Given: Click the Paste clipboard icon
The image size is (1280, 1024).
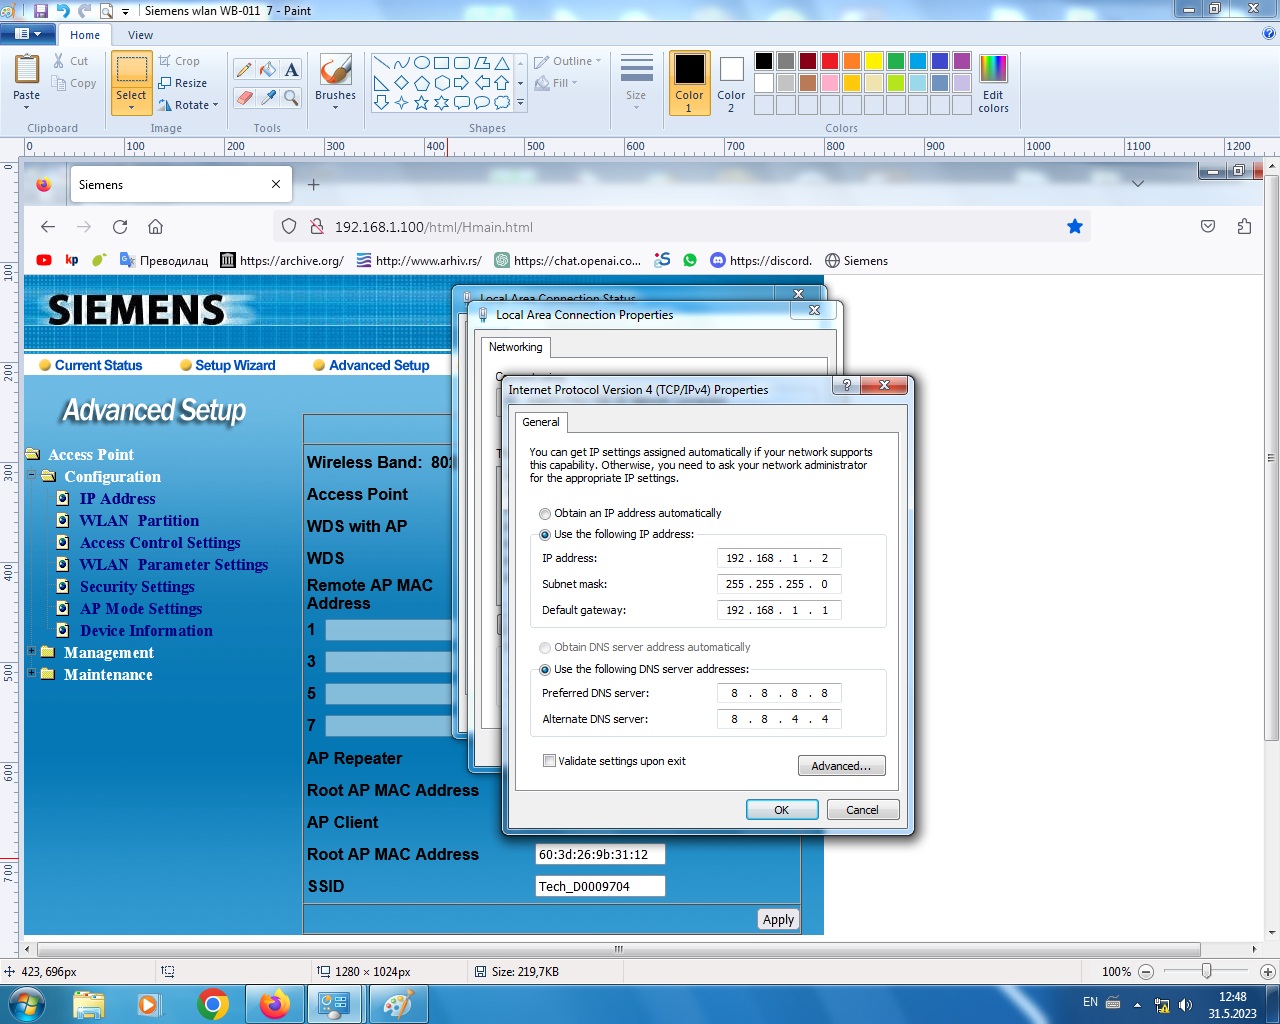Looking at the screenshot, I should 27,69.
